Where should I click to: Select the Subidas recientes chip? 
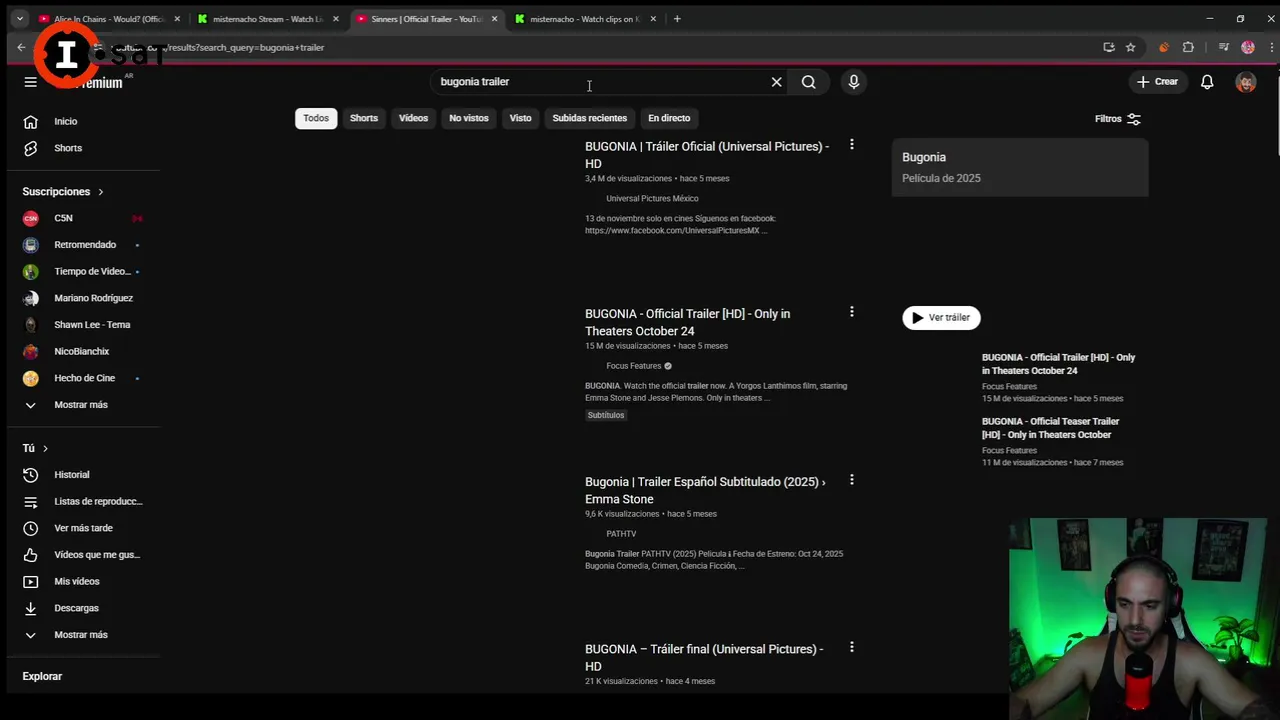coord(590,118)
